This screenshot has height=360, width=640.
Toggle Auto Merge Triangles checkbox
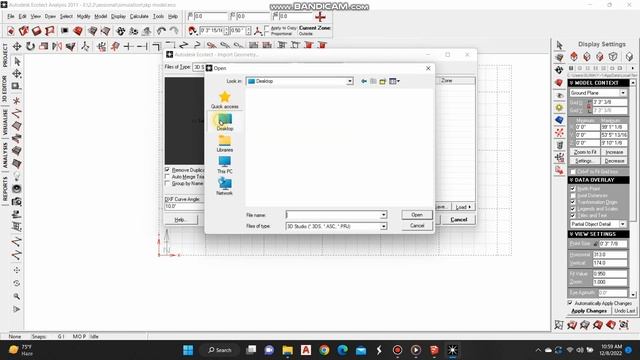click(x=167, y=177)
